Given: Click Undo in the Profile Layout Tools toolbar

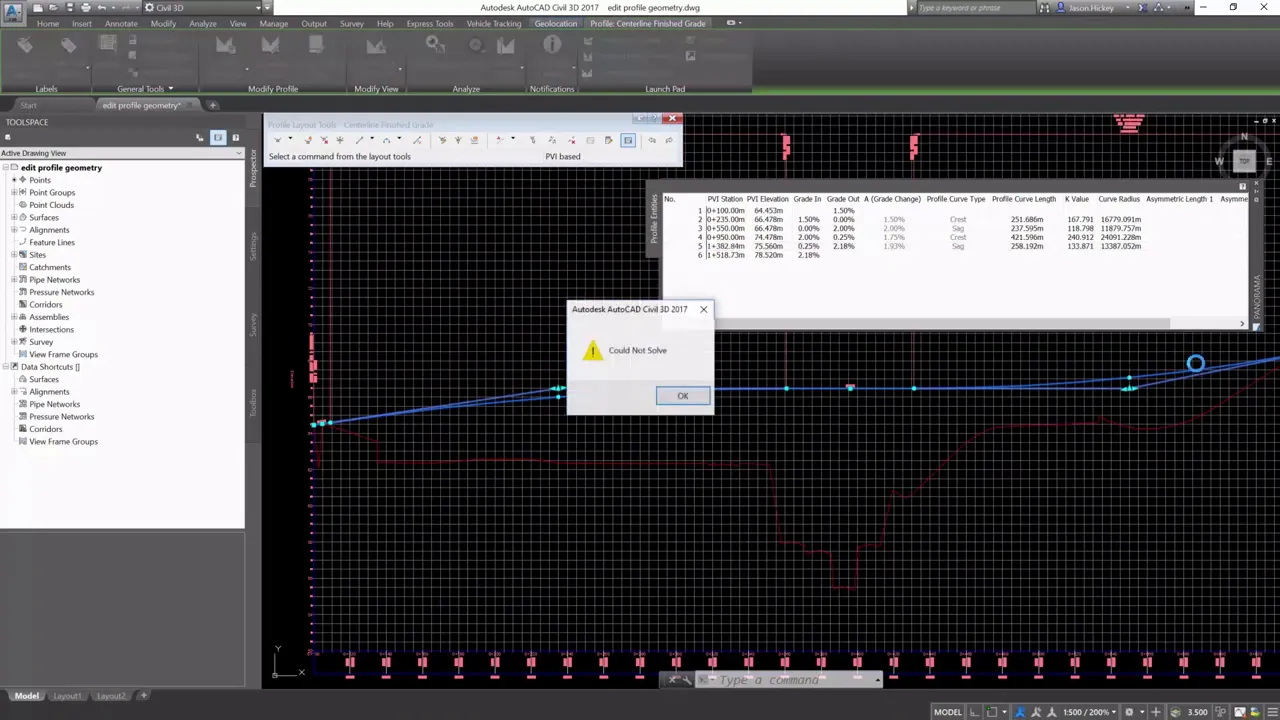Looking at the screenshot, I should tap(652, 140).
